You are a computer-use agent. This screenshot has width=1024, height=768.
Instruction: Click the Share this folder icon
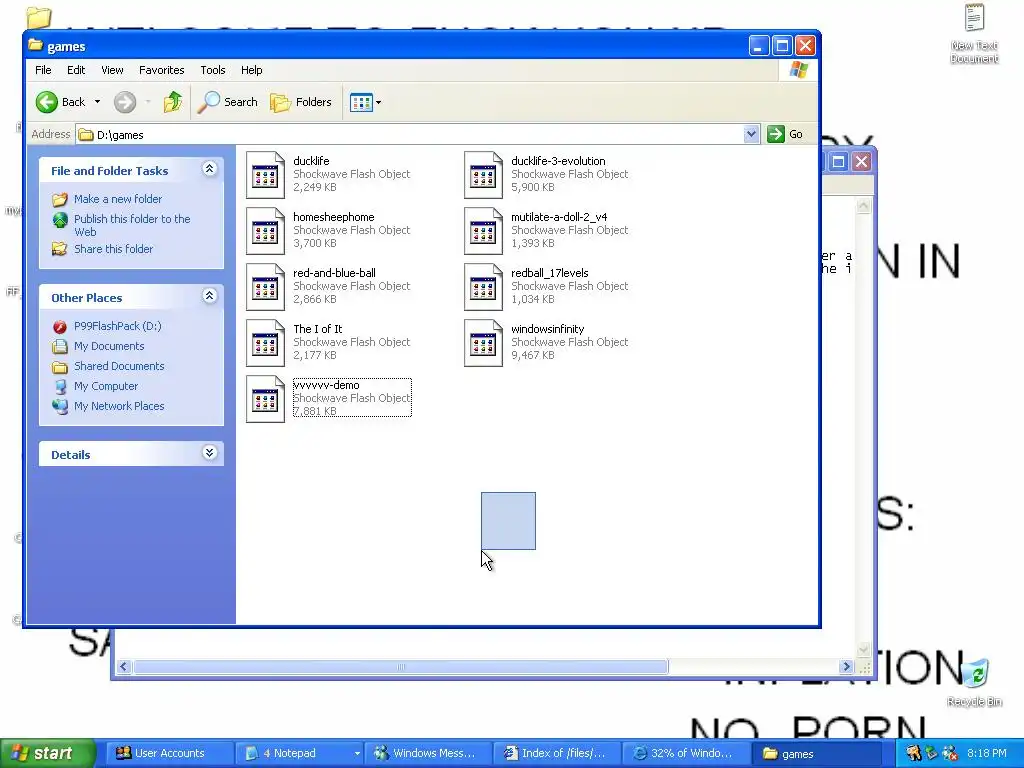59,249
